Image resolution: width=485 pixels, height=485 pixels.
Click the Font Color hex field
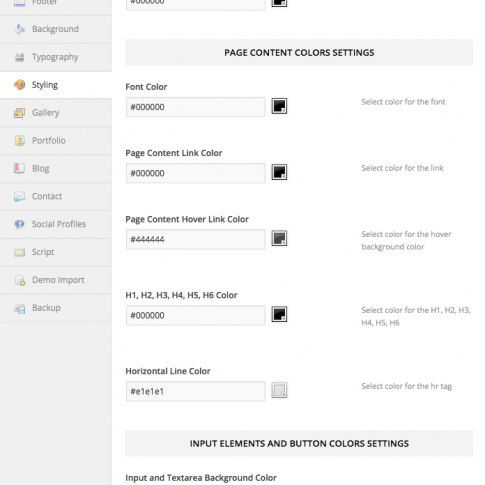click(196, 107)
